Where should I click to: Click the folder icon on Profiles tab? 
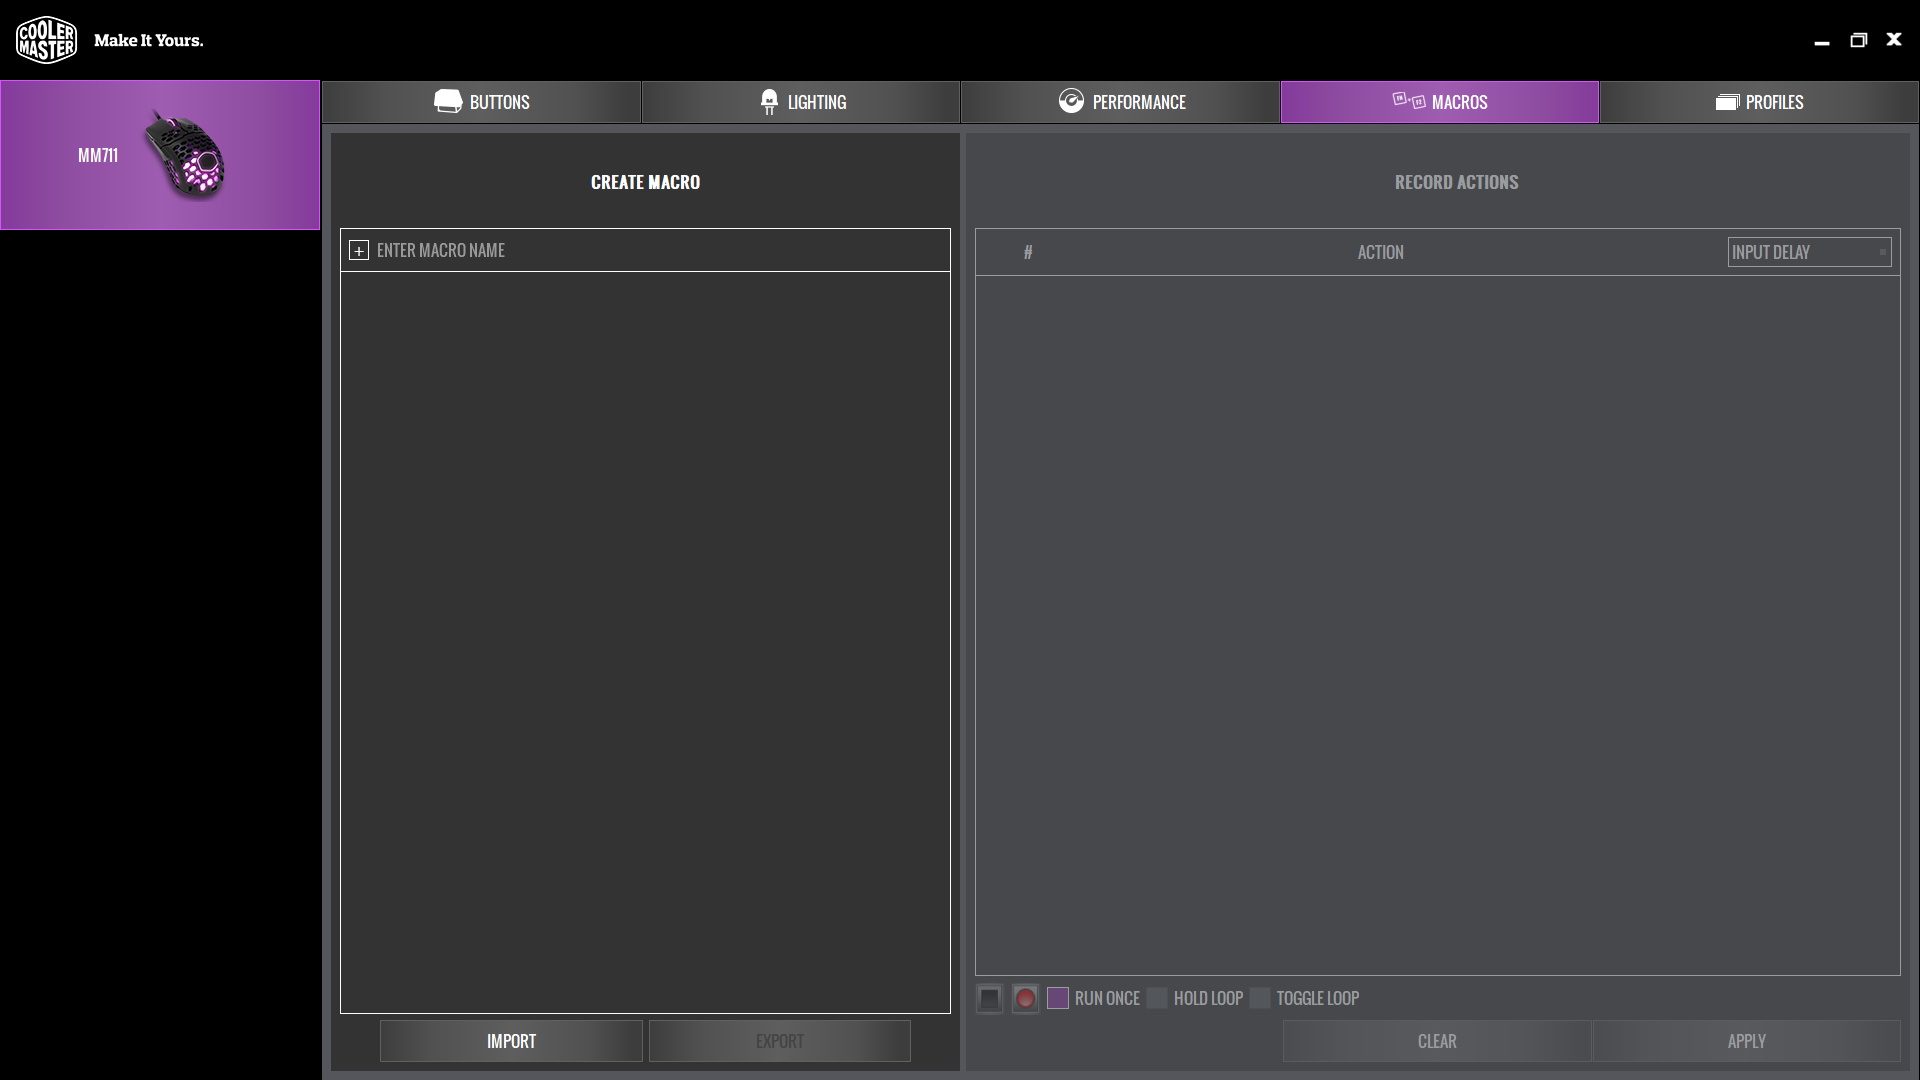[1727, 102]
